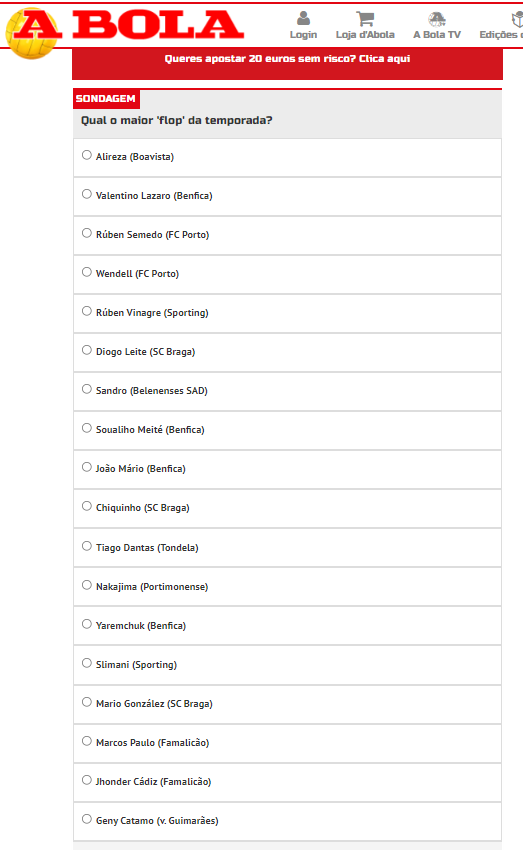Choose Yaremchuk (Benfica) radio button
Viewport: 523px width, 850px height.
coord(87,624)
